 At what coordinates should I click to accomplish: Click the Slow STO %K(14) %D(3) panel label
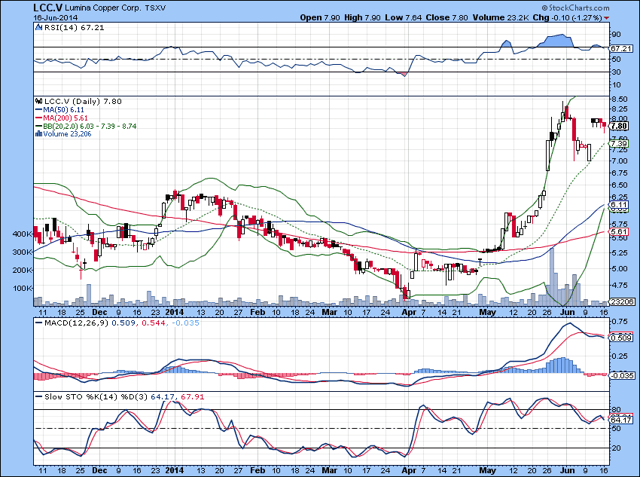coord(96,397)
